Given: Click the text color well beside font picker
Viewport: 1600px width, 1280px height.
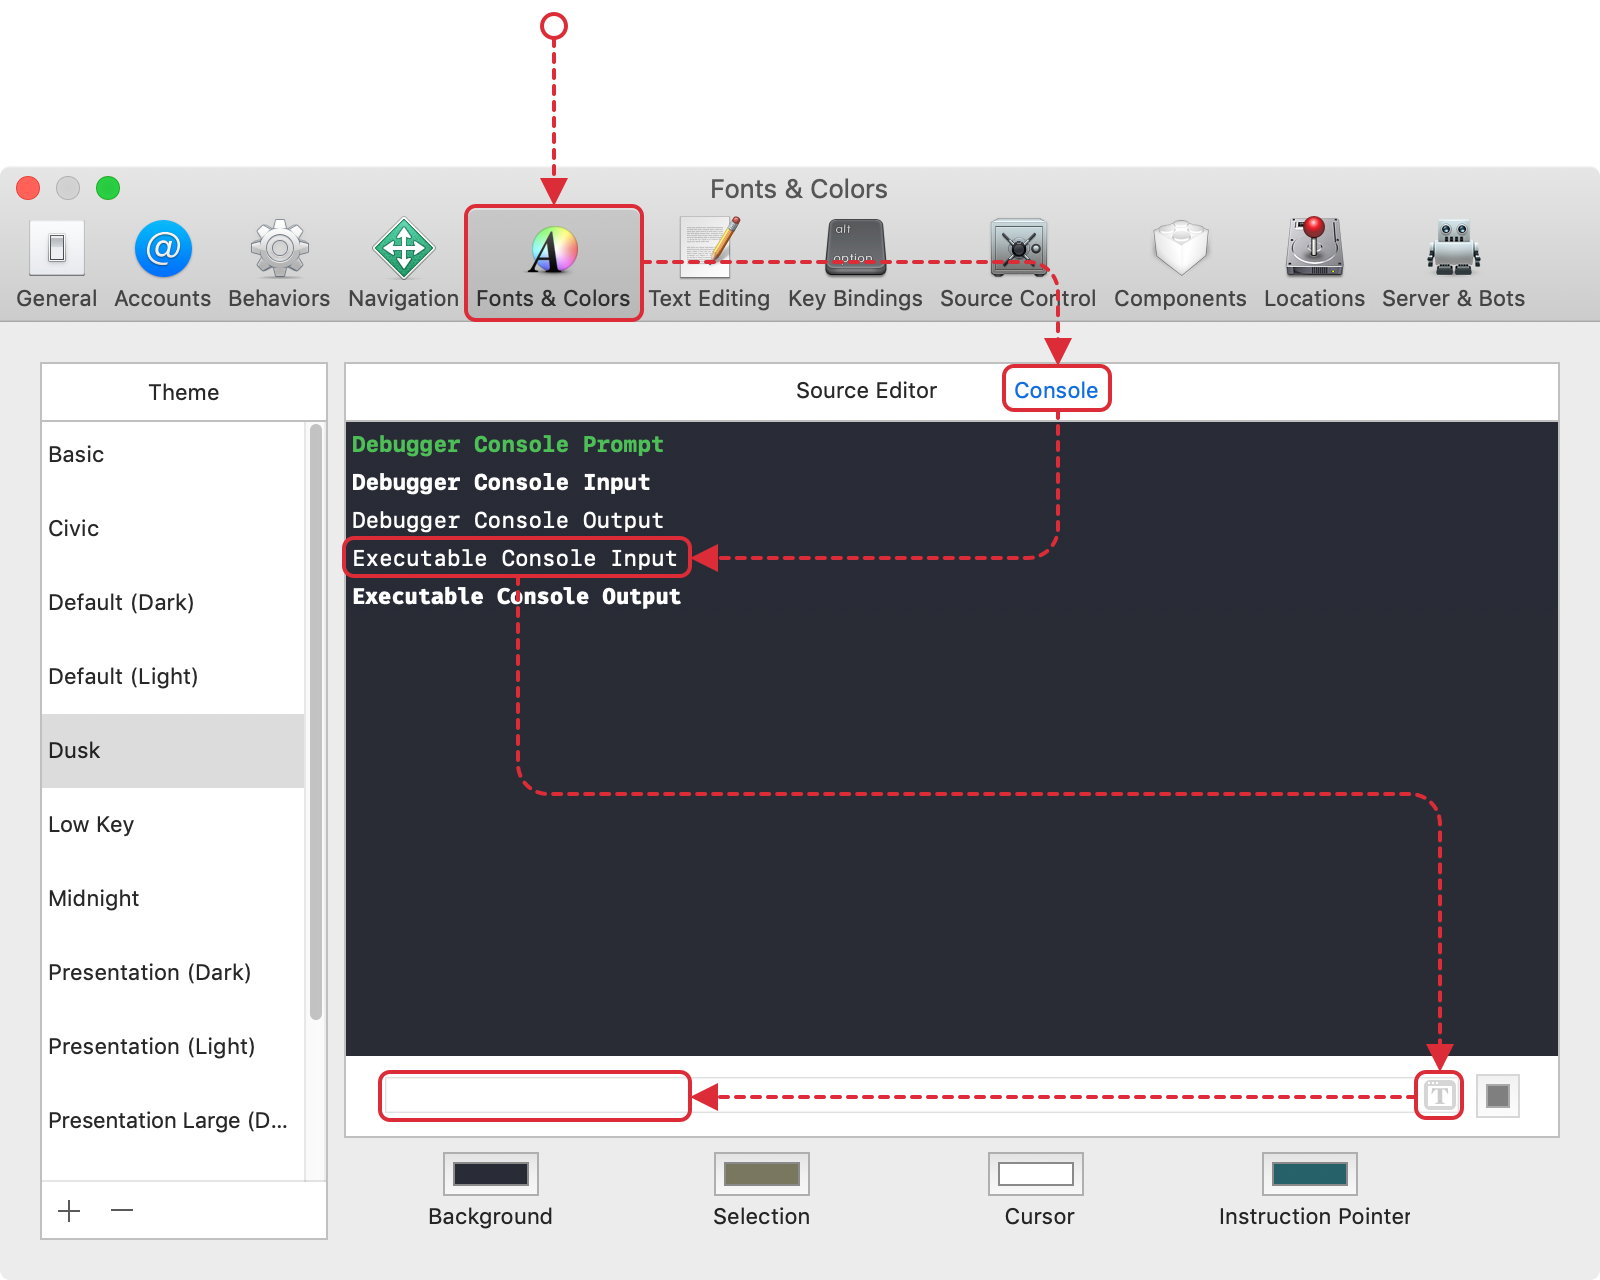Looking at the screenshot, I should point(1498,1096).
